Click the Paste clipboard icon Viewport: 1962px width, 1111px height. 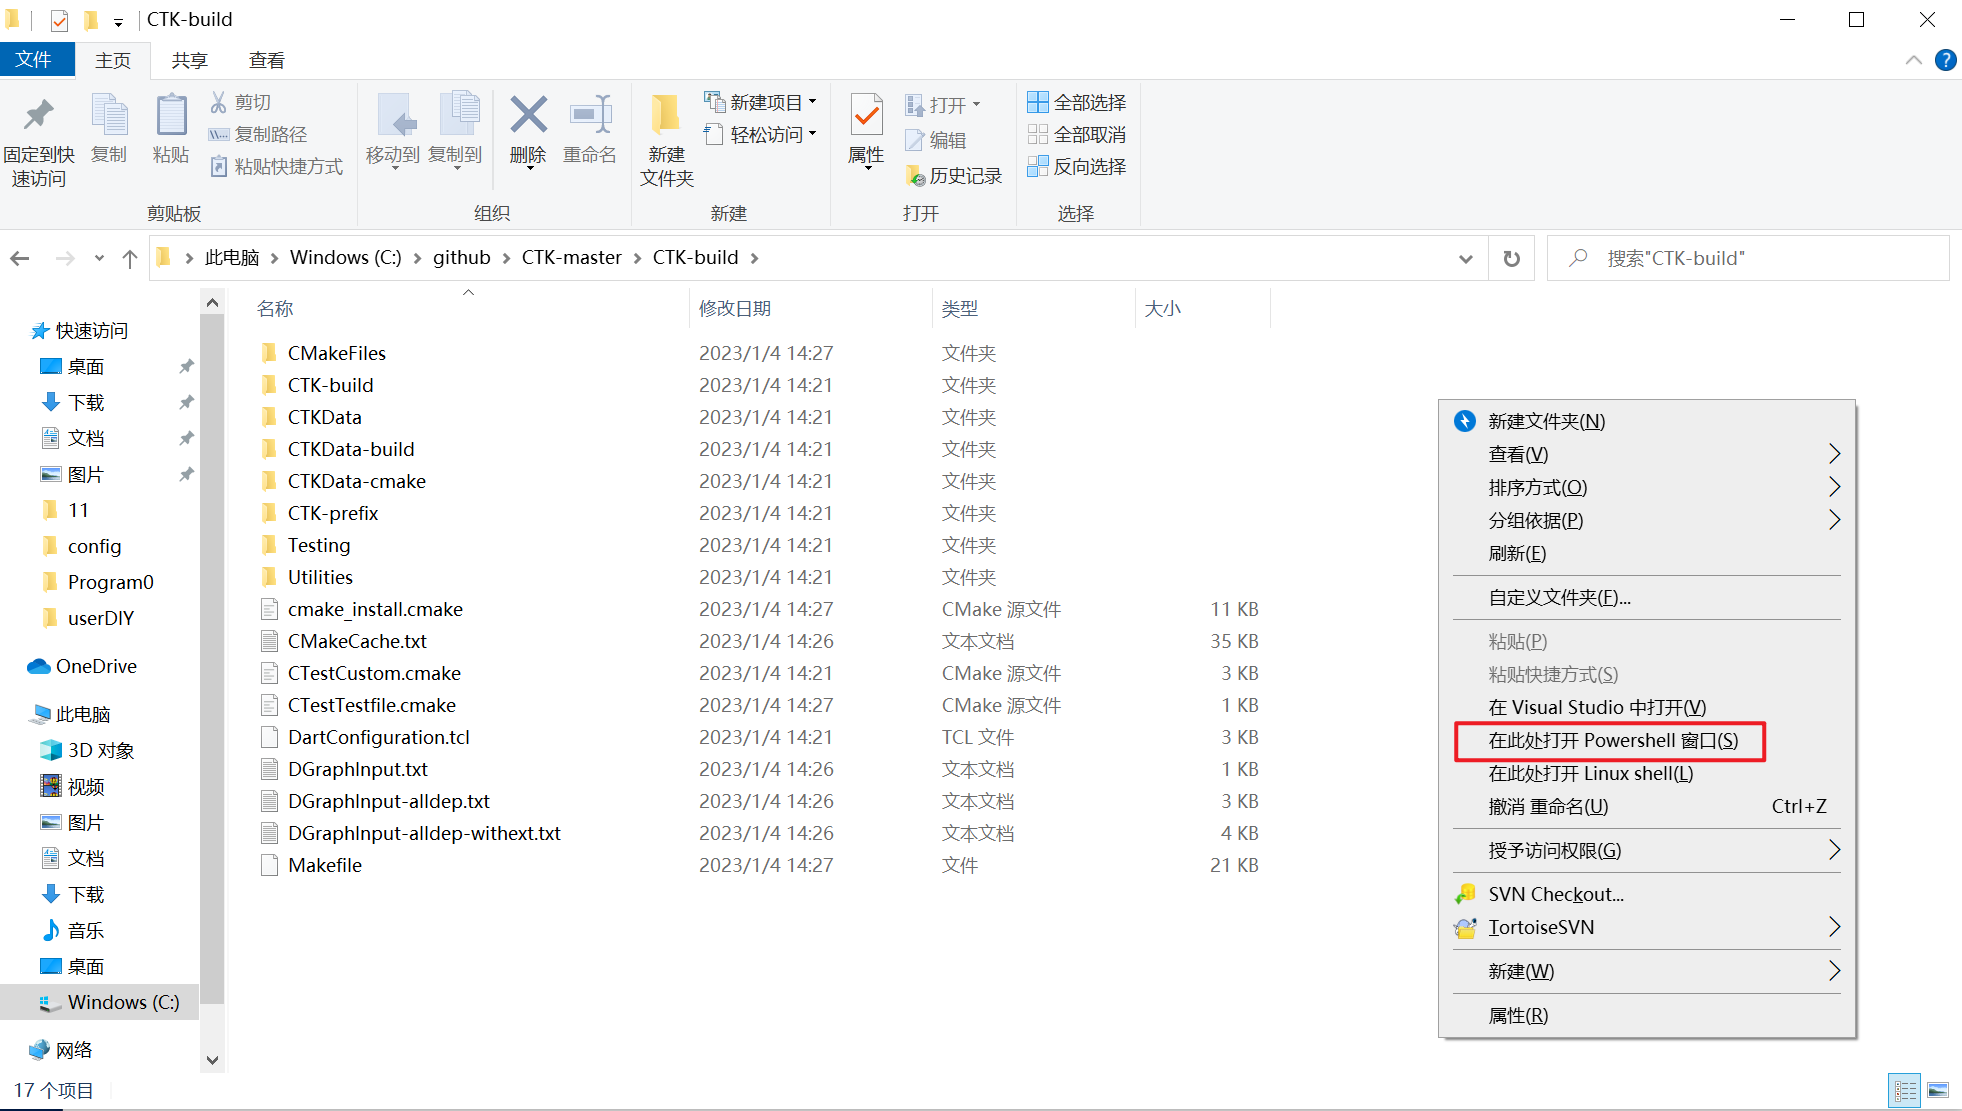(171, 115)
